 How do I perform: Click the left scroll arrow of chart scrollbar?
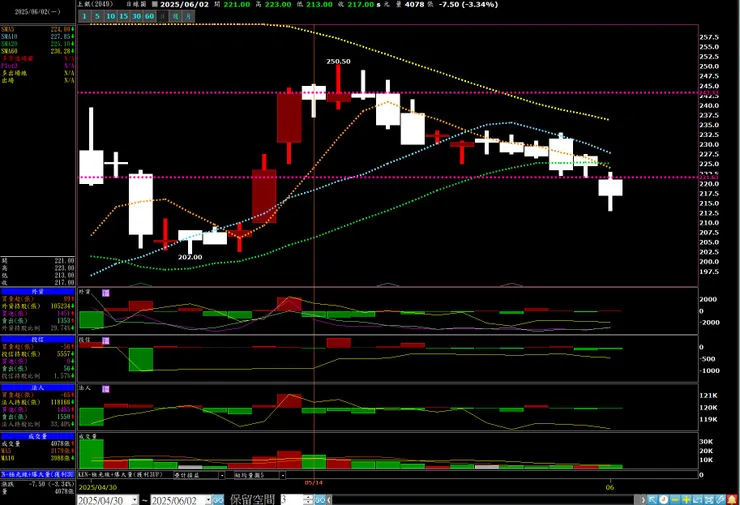pyautogui.click(x=329, y=500)
